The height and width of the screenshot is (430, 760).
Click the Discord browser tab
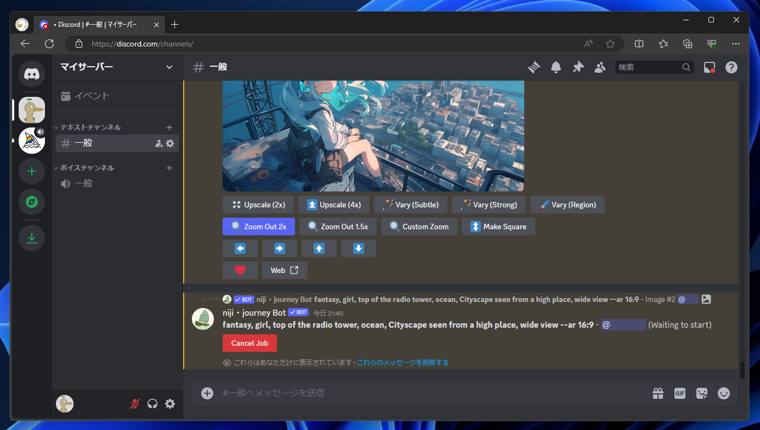[99, 24]
